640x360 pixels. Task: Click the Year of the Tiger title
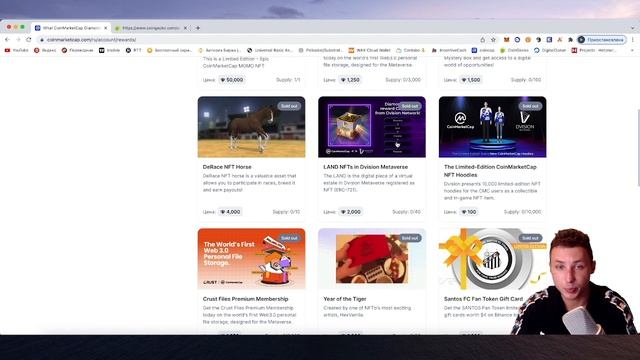(344, 299)
